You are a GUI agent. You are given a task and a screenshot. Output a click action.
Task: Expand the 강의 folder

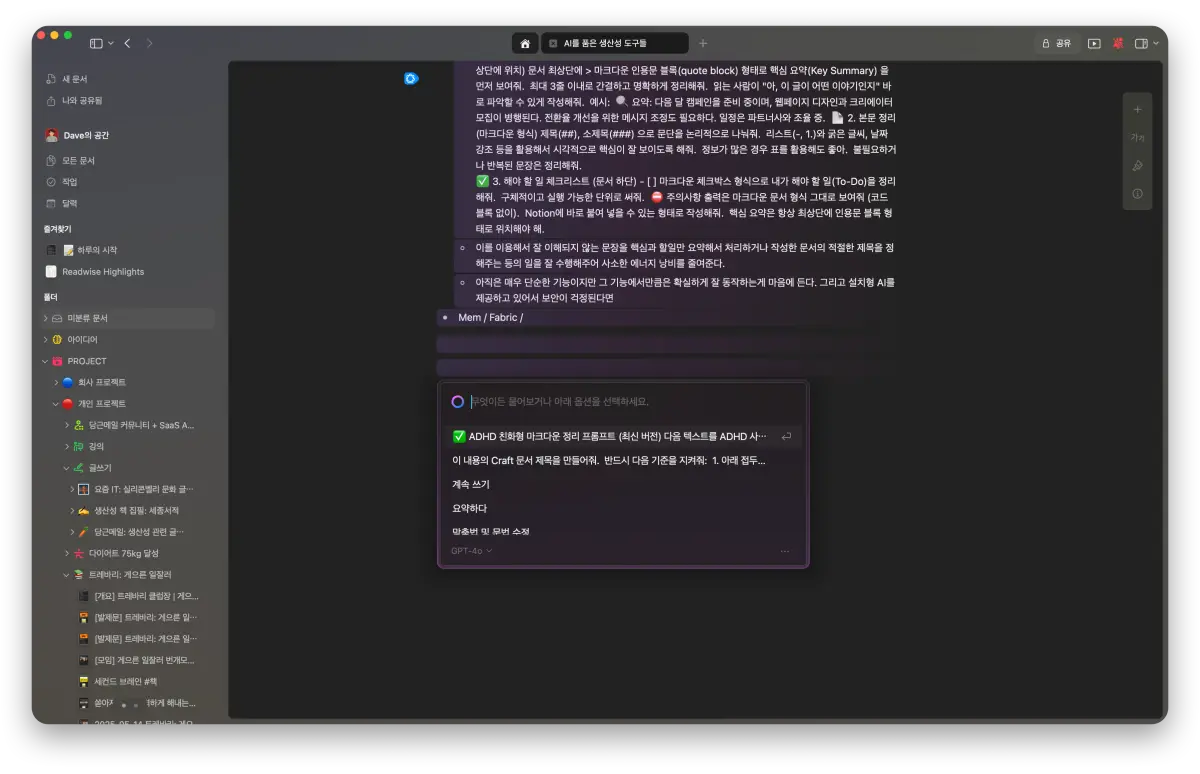(67, 447)
